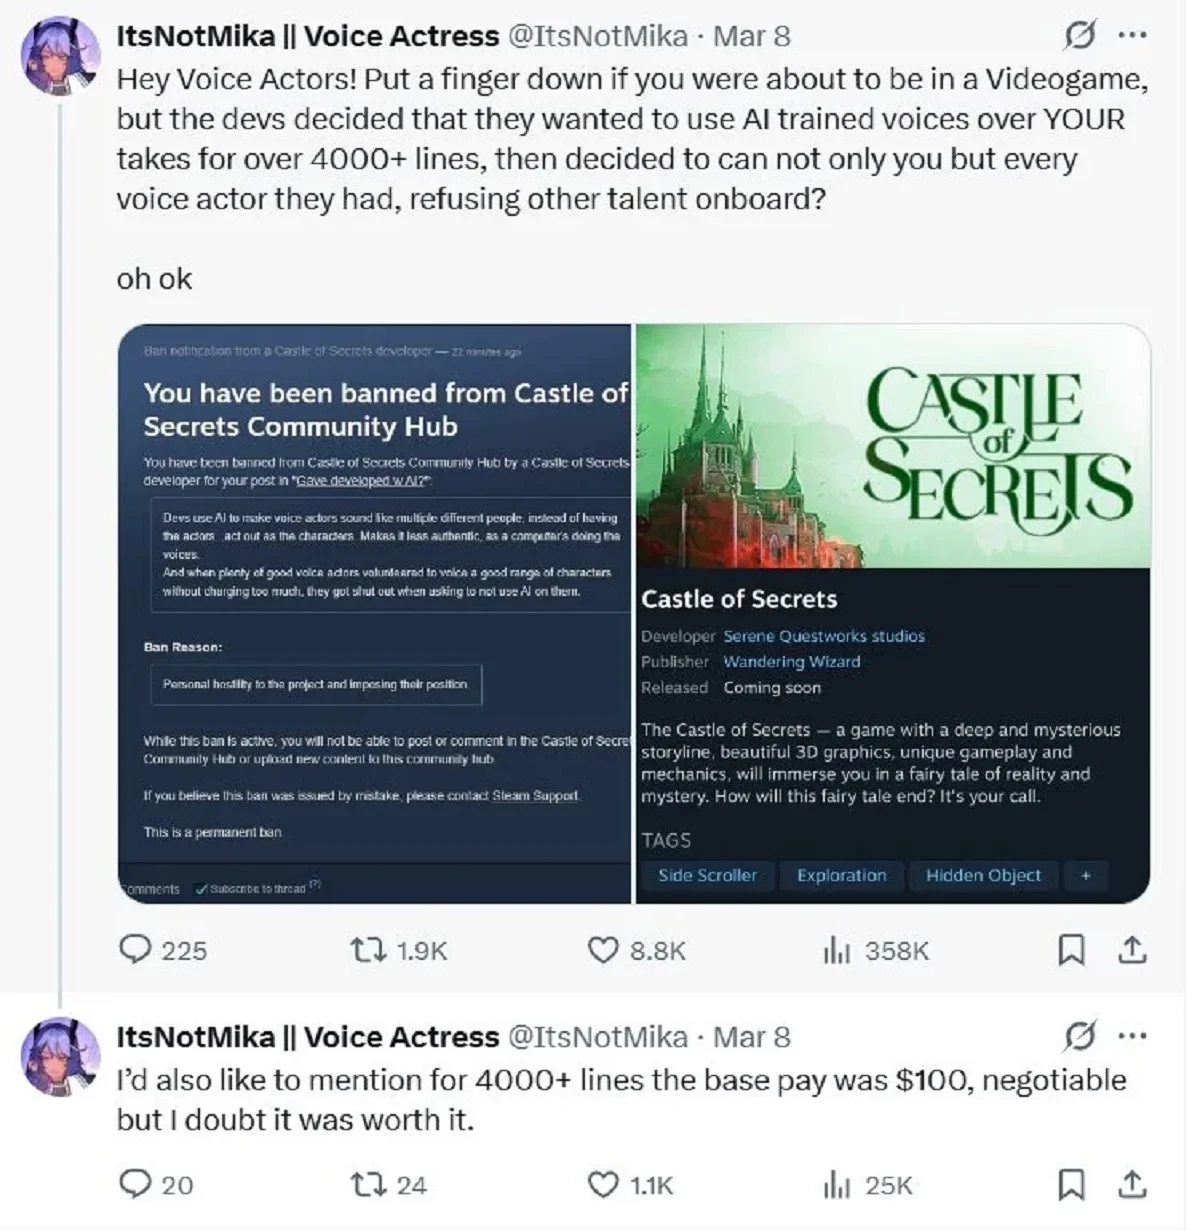This screenshot has height=1231, width=1200.
Task: View analytics for the 358K views tweet
Action: (835, 950)
